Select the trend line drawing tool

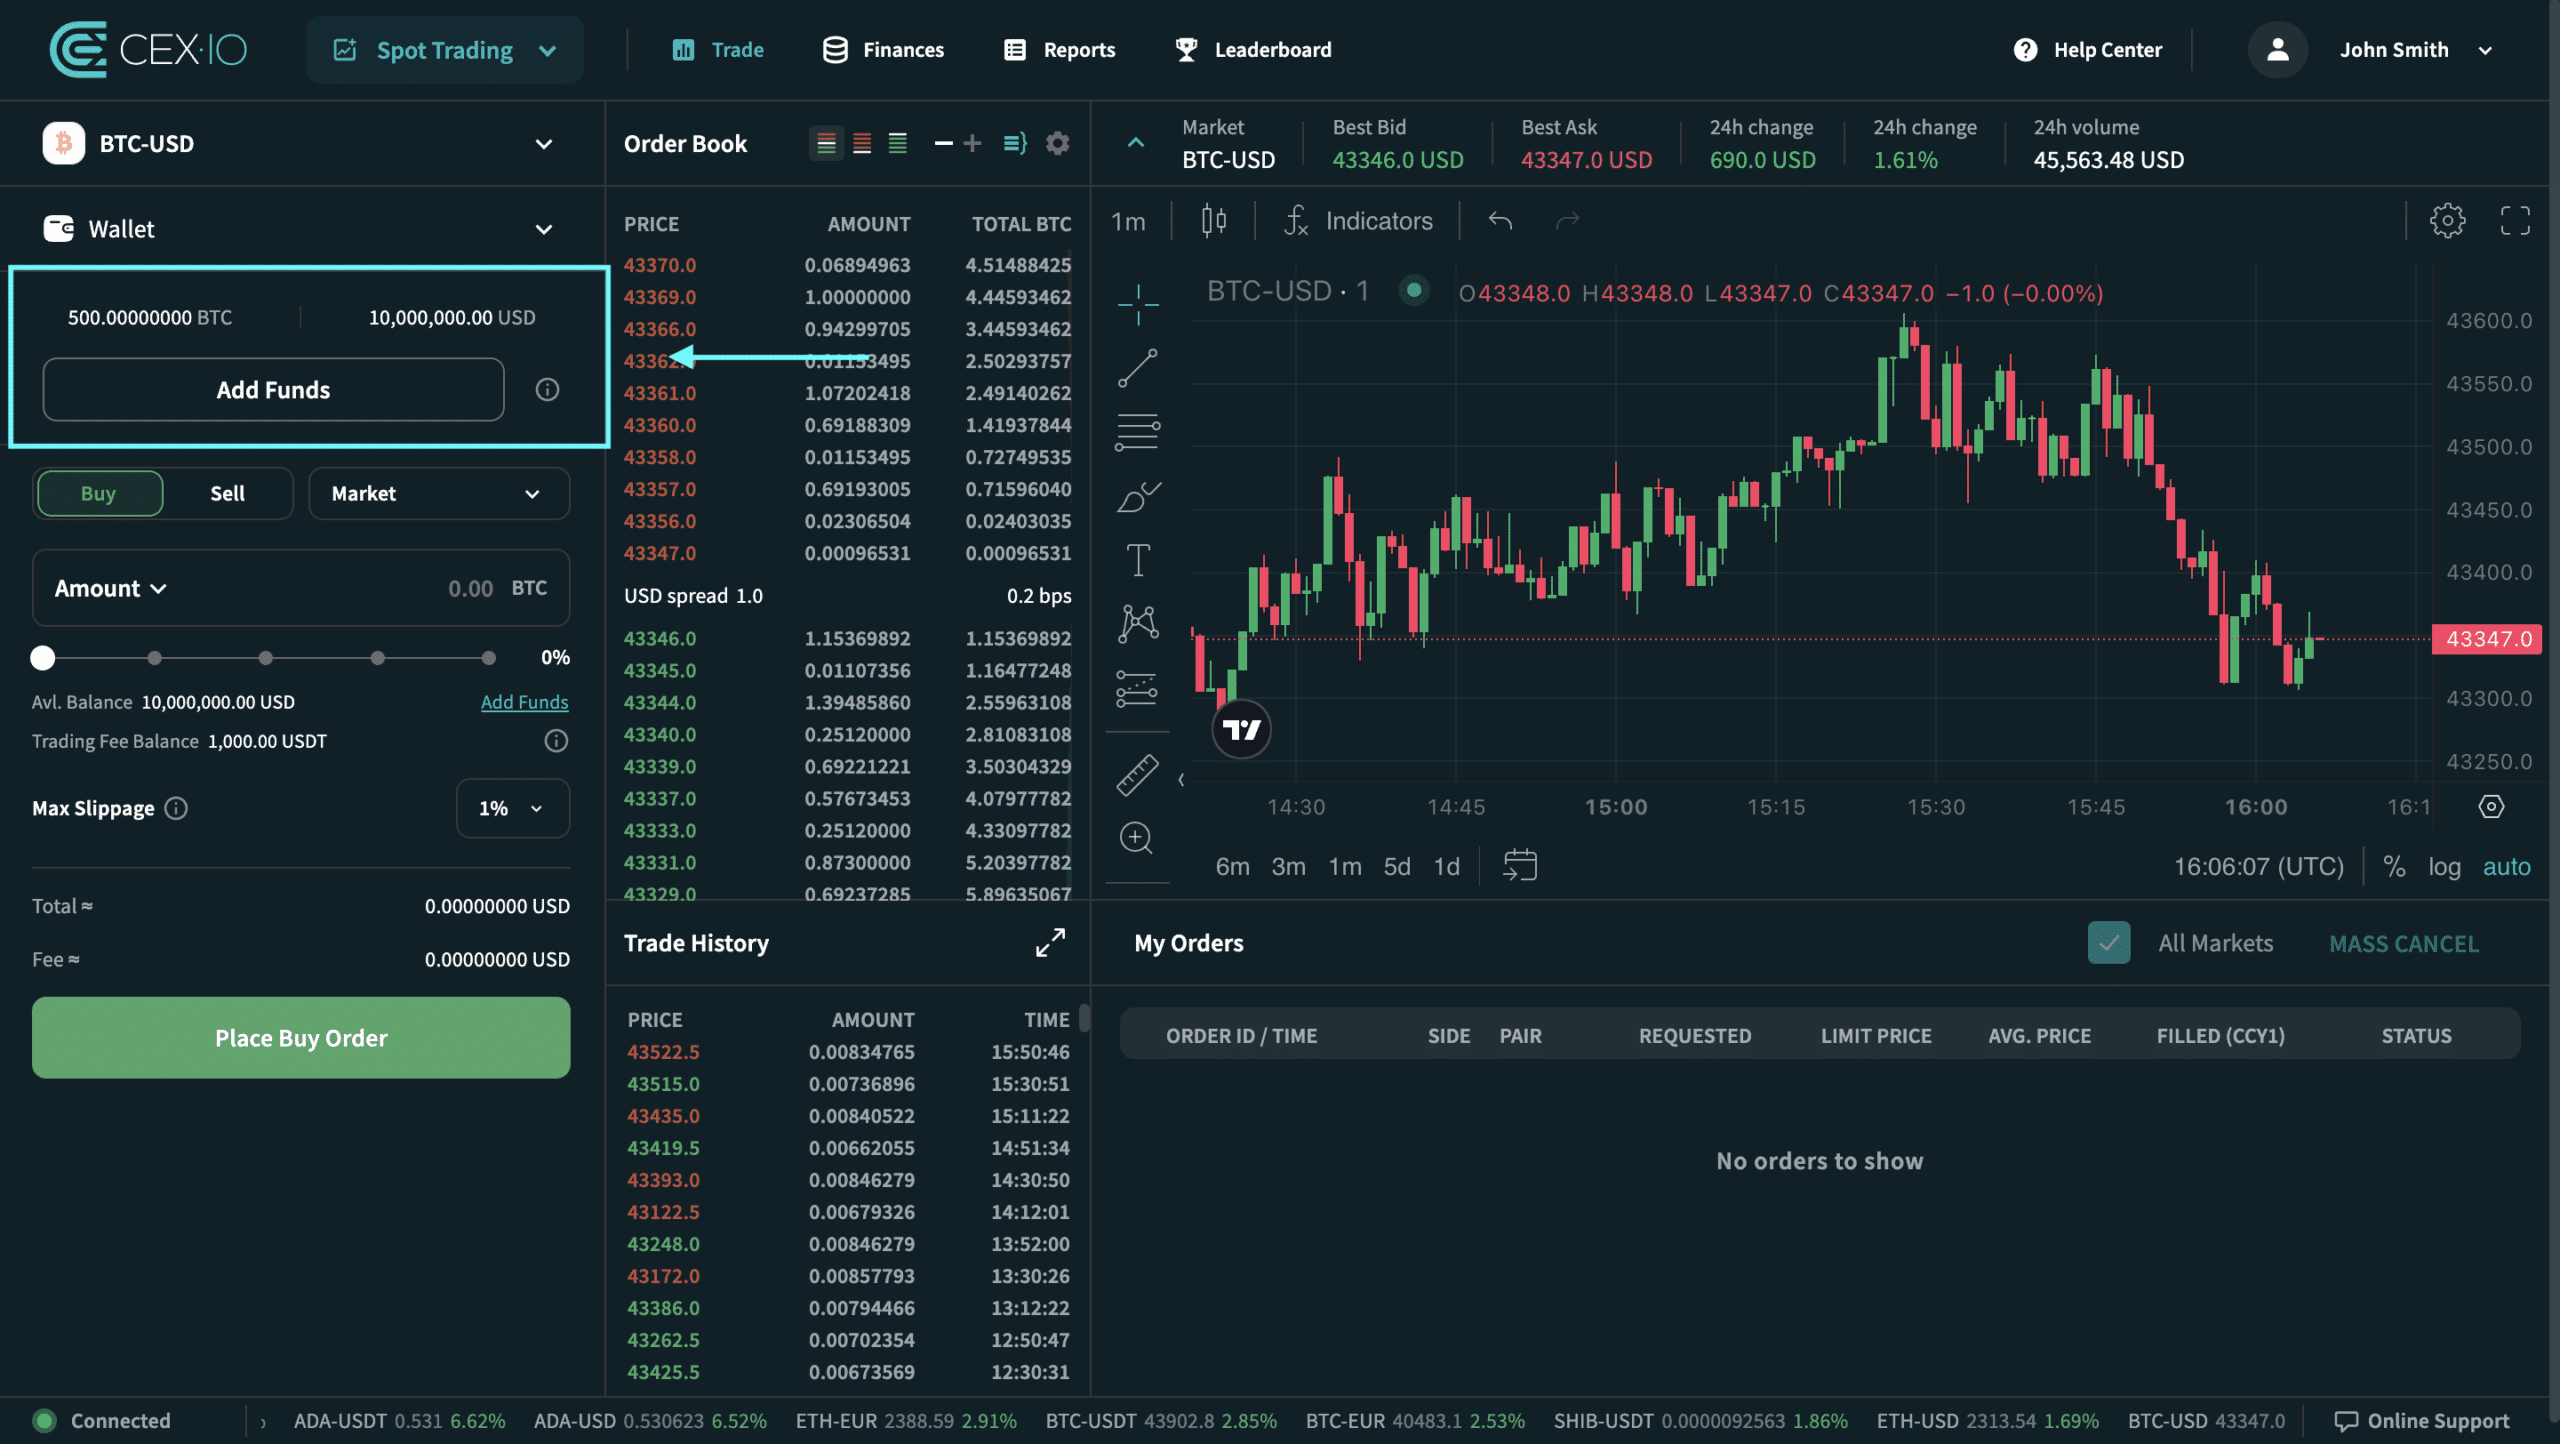pos(1137,368)
